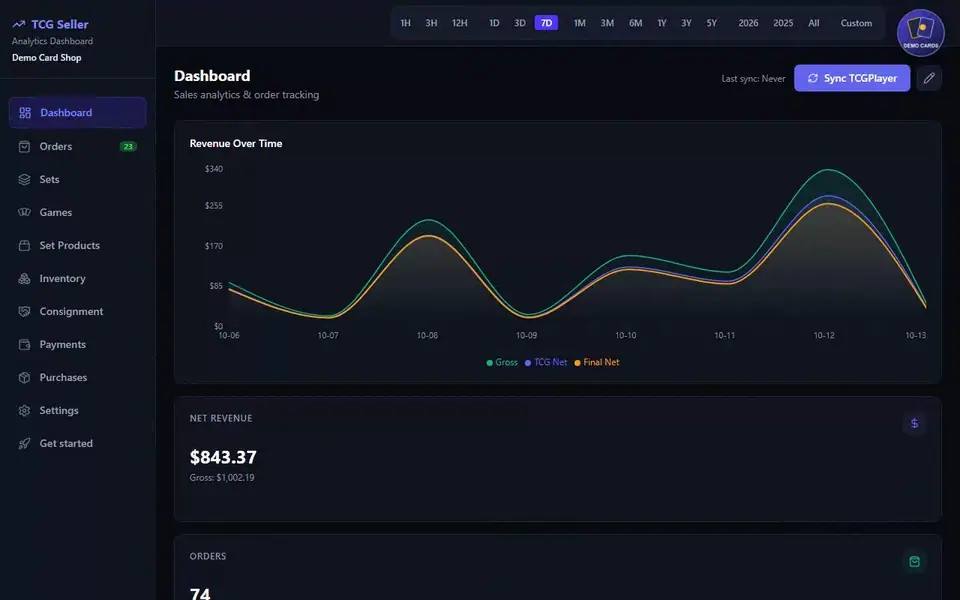The height and width of the screenshot is (600, 960).
Task: Switch to the 1D time range
Action: [x=494, y=23]
